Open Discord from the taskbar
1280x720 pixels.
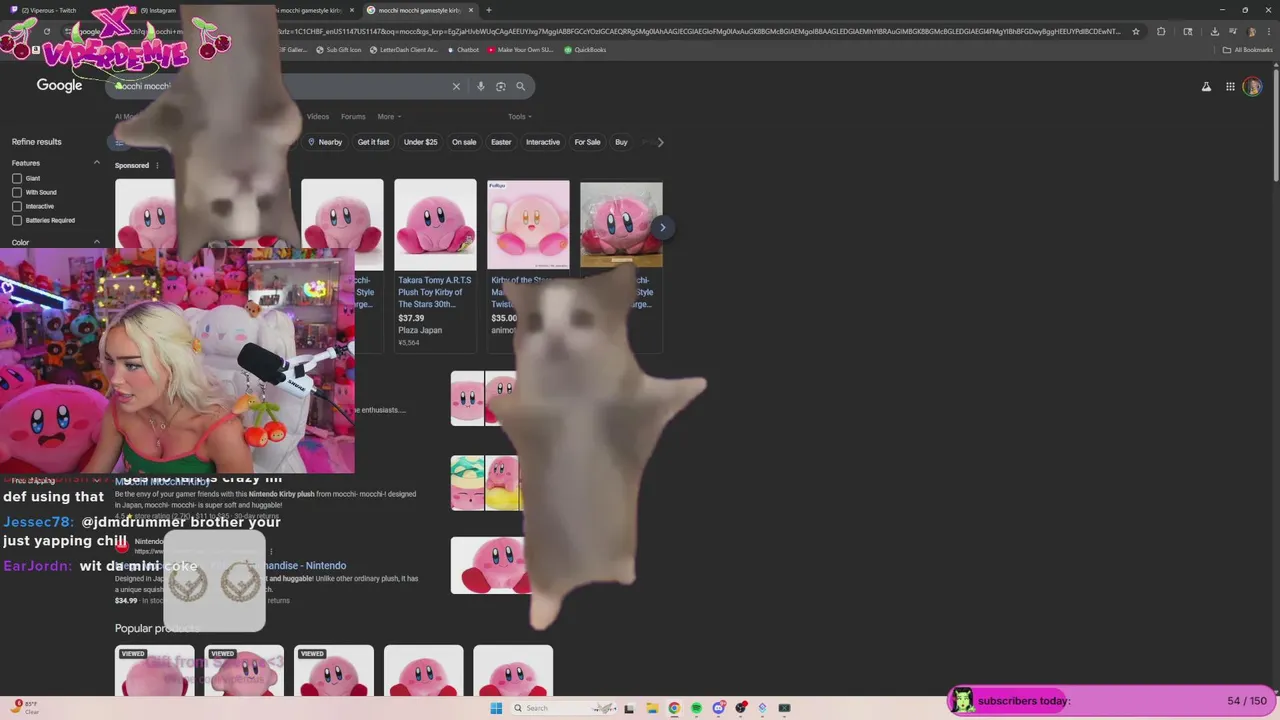[x=718, y=708]
